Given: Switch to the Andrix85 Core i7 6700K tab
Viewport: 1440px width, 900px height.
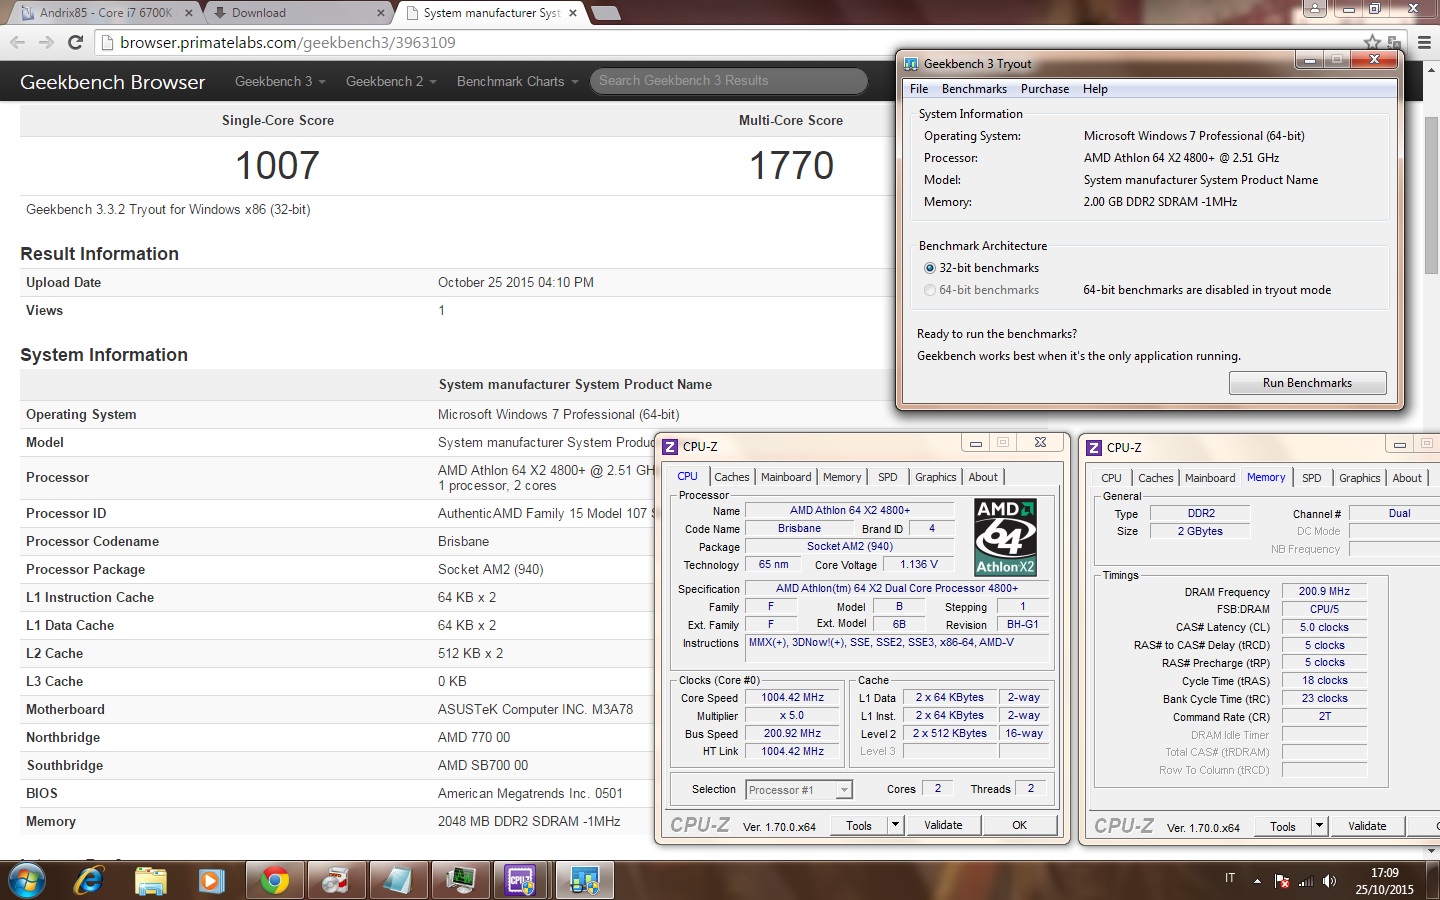Looking at the screenshot, I should coord(105,13).
